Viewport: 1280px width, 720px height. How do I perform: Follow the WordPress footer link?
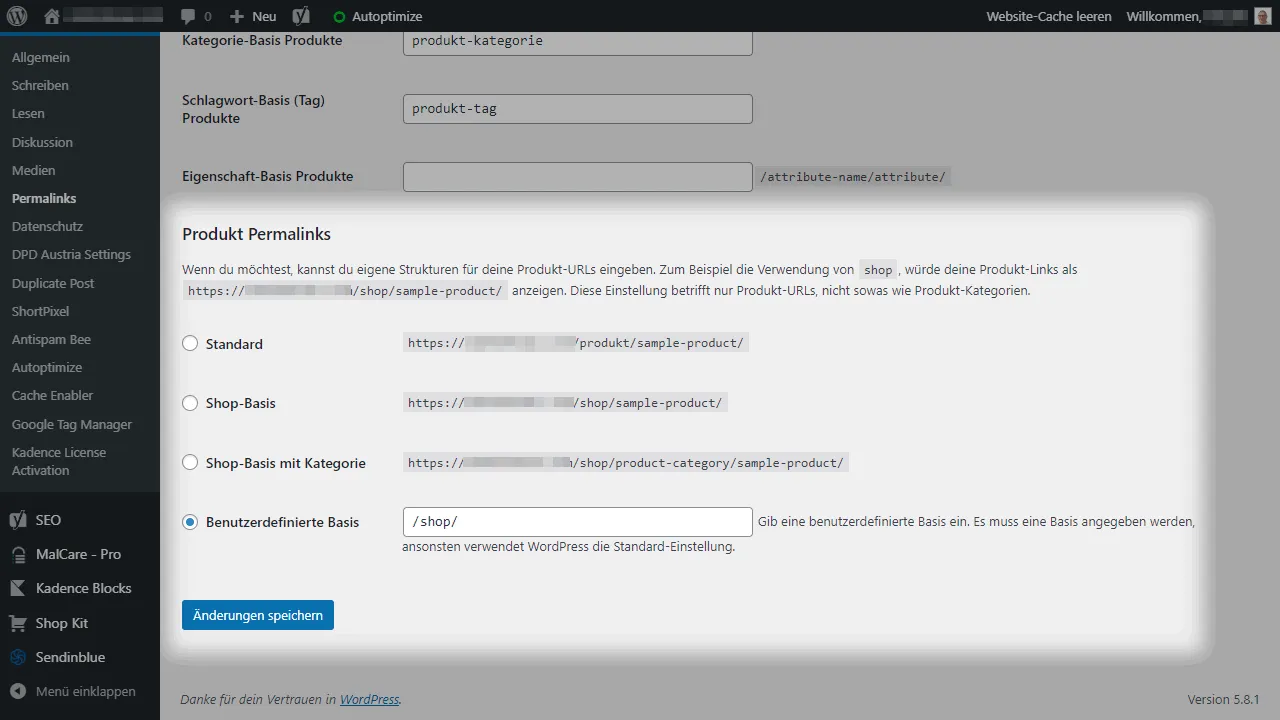(369, 699)
